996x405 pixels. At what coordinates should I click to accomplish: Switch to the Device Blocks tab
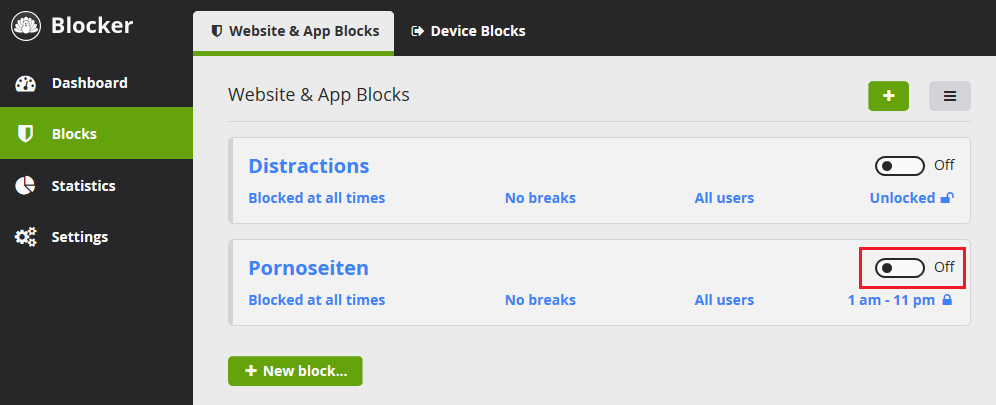point(468,31)
